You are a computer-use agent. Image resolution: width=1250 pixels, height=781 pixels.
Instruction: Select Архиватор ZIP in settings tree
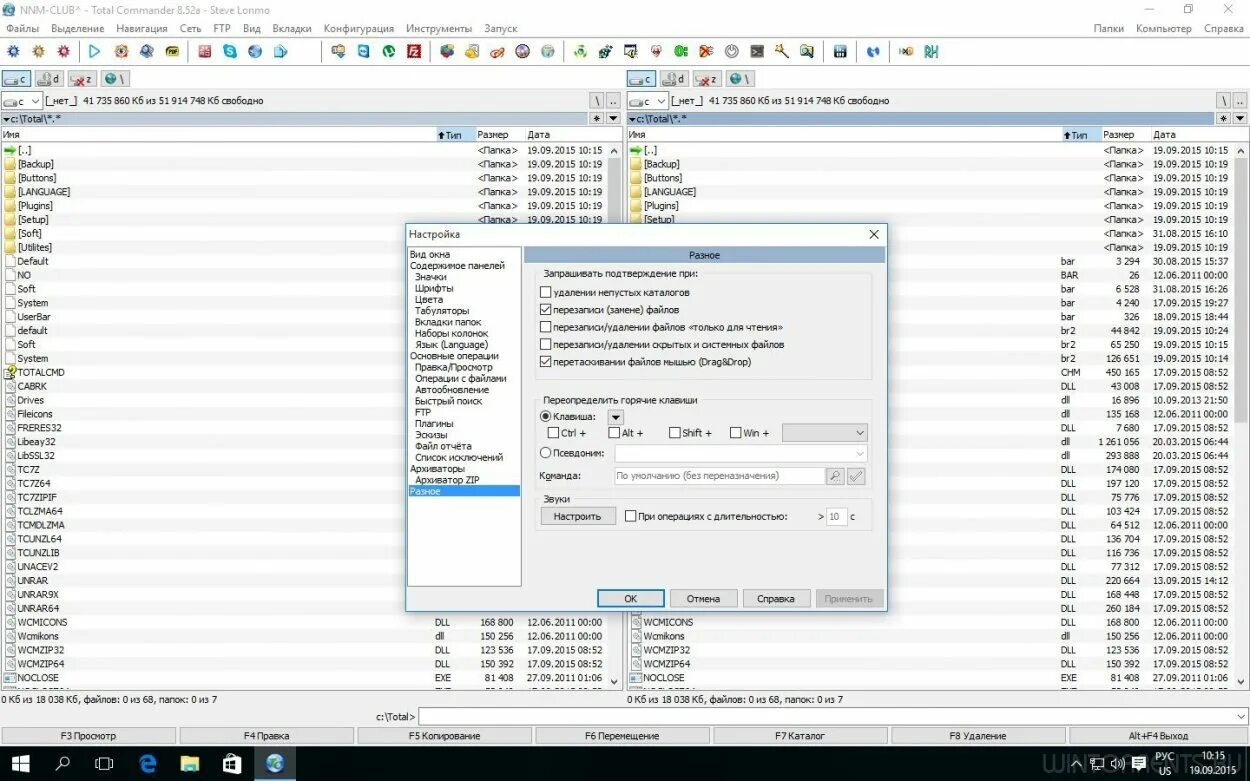pos(447,480)
